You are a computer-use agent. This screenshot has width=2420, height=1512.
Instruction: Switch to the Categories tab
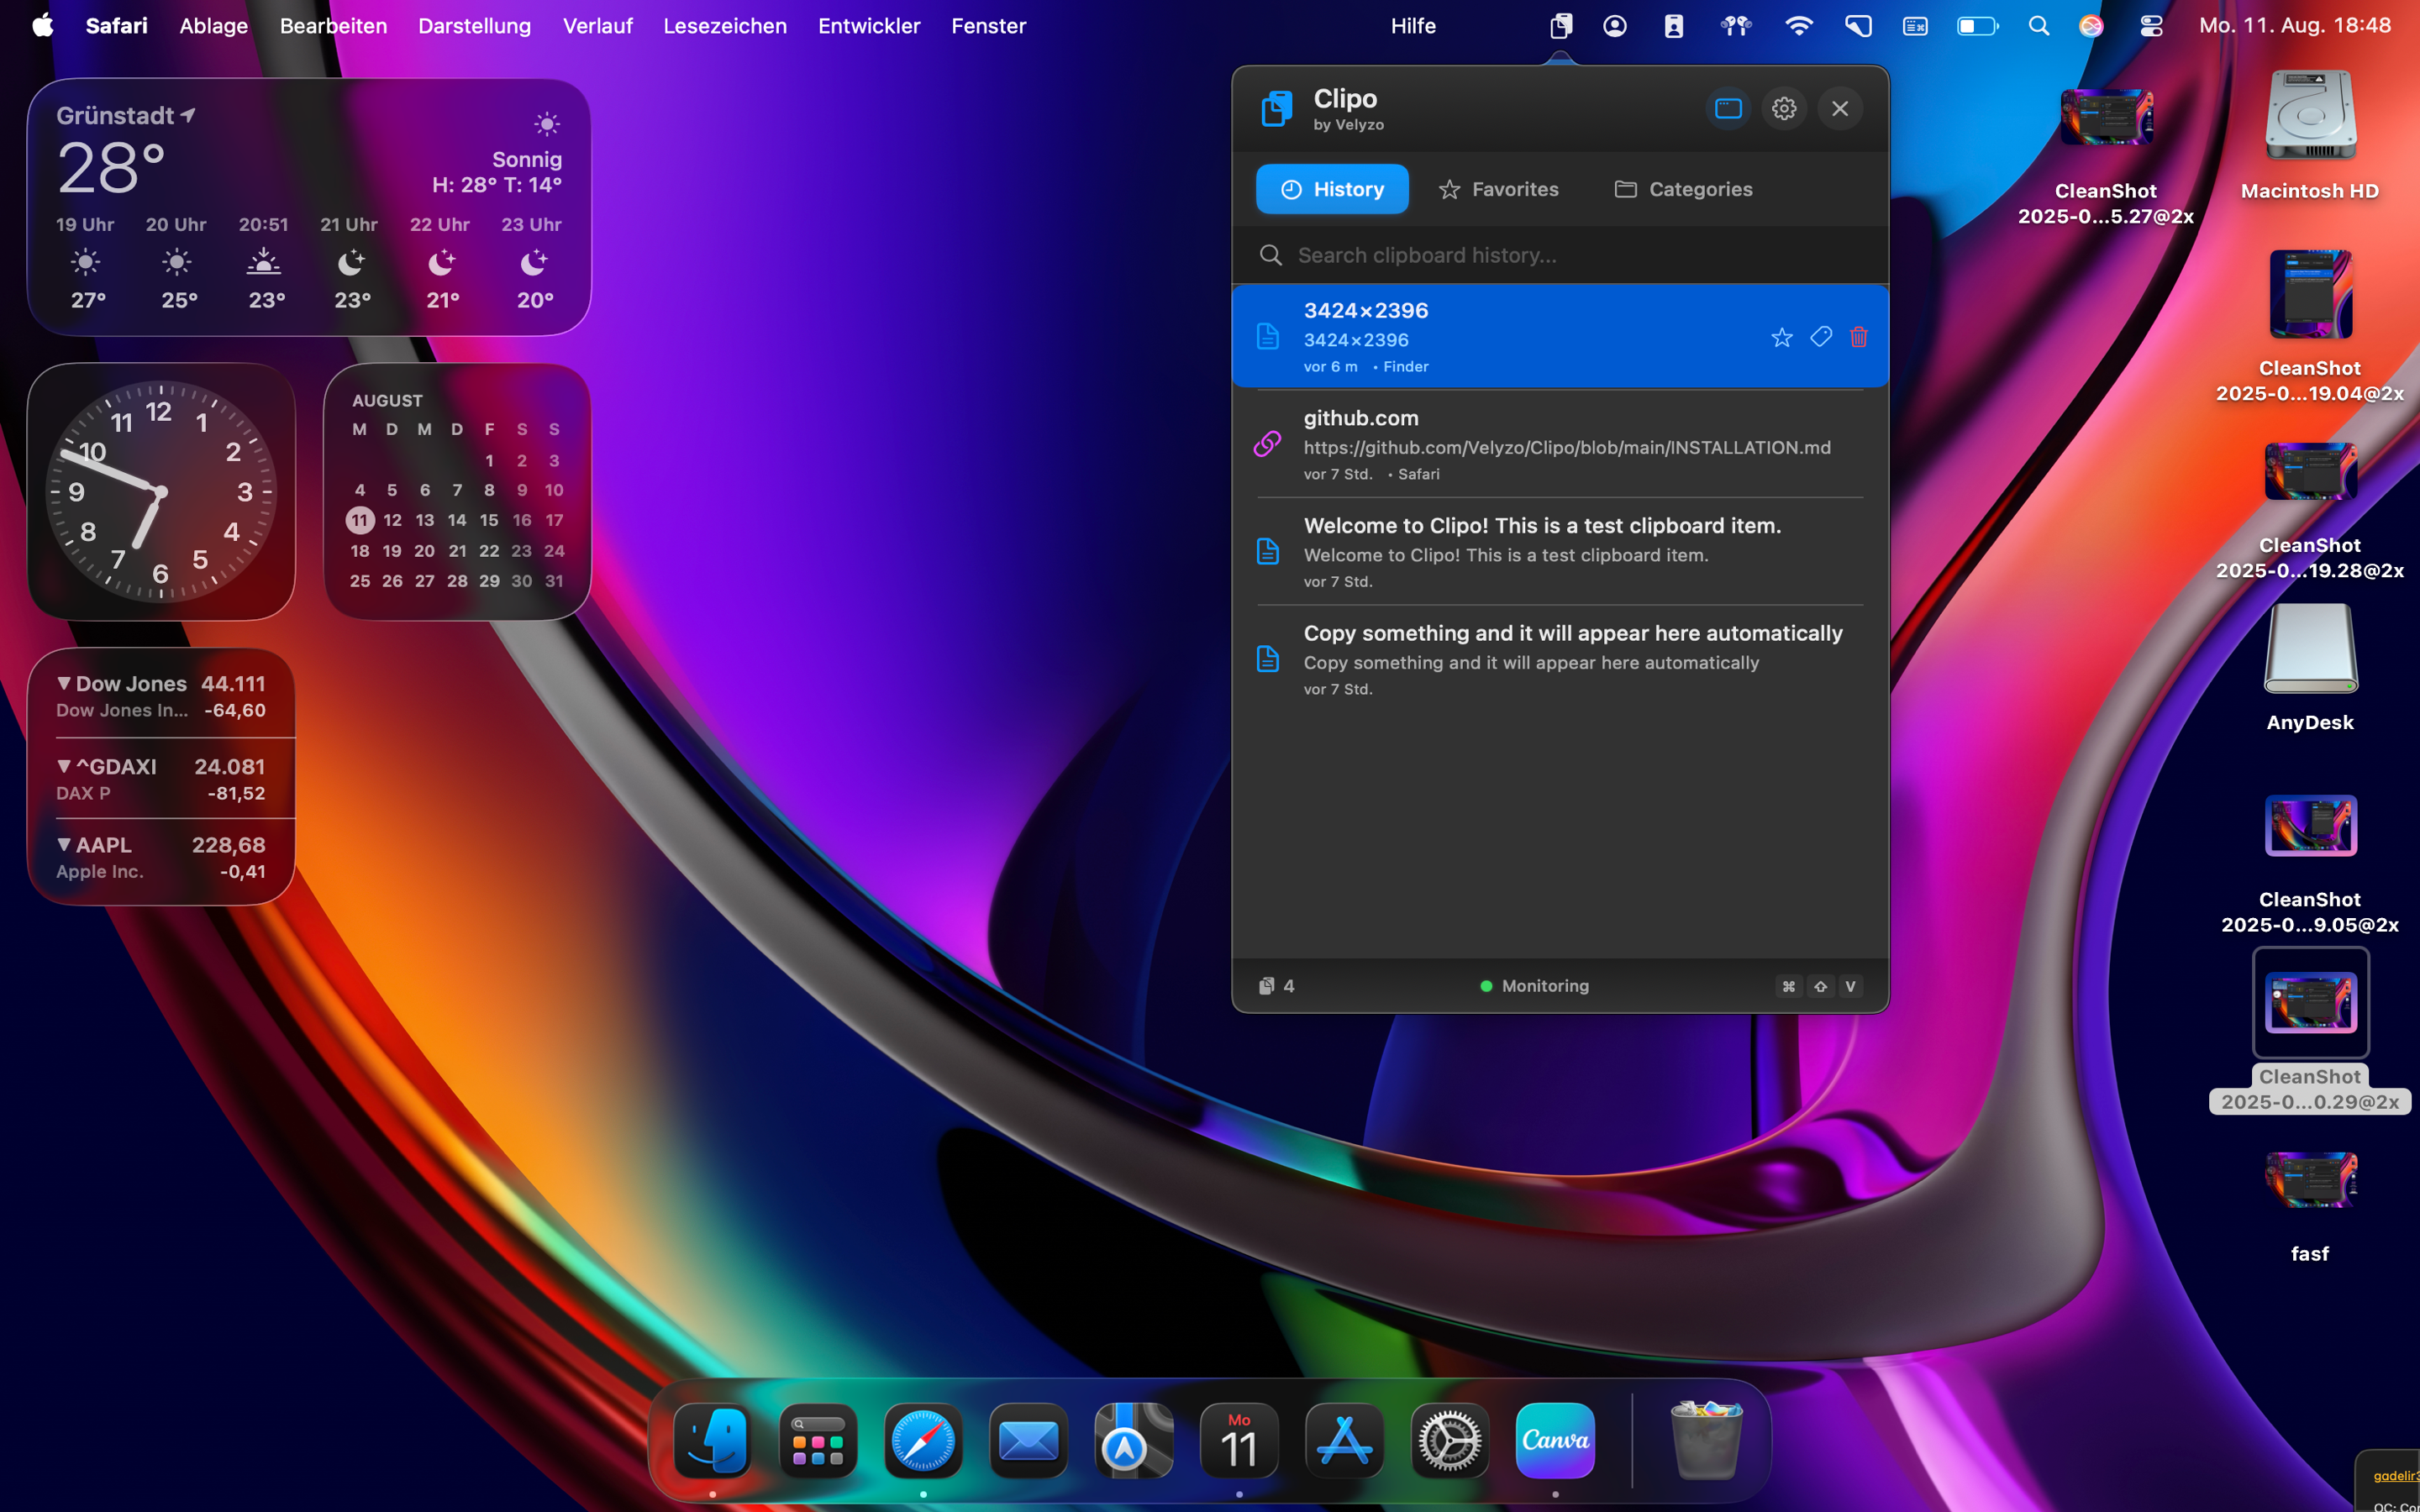click(x=1683, y=189)
